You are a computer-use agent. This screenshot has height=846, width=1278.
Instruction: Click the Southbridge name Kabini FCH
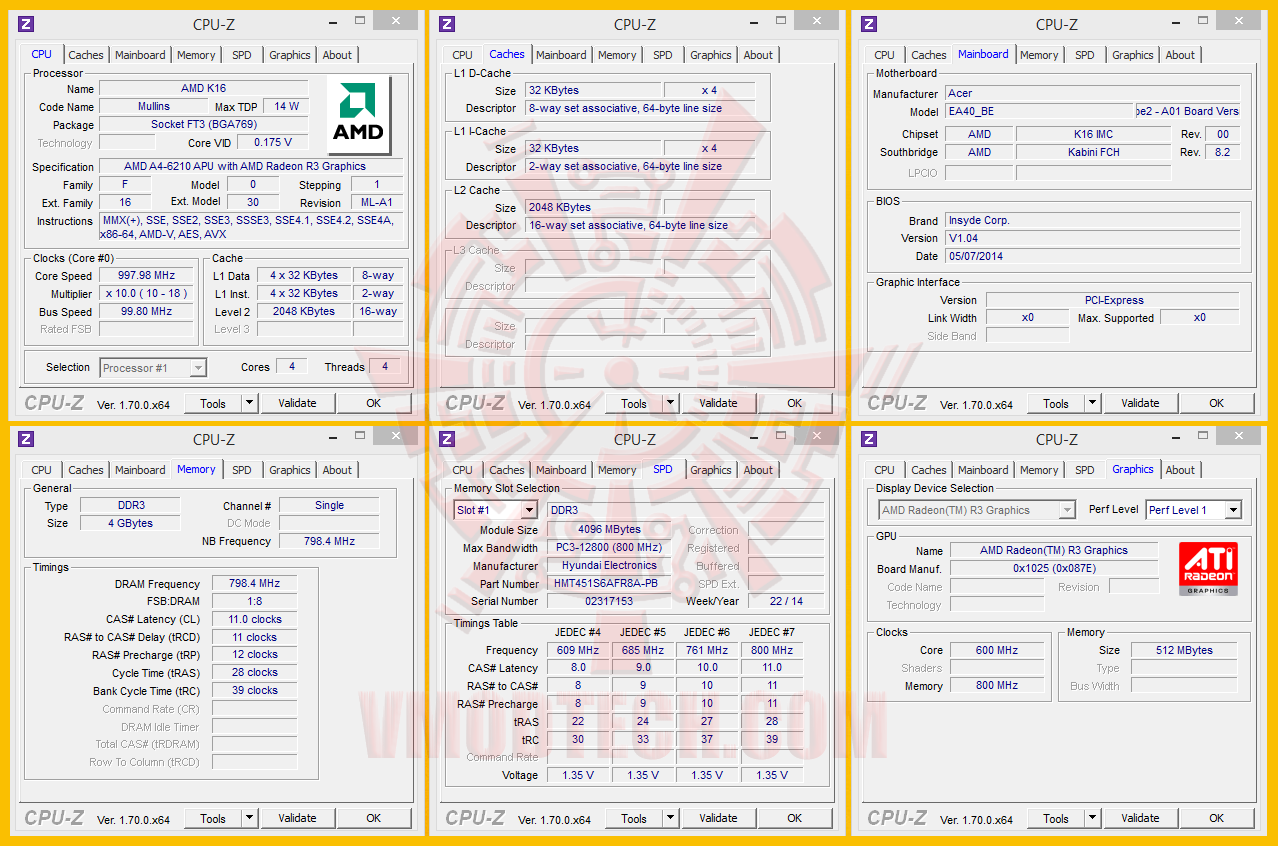(1093, 152)
